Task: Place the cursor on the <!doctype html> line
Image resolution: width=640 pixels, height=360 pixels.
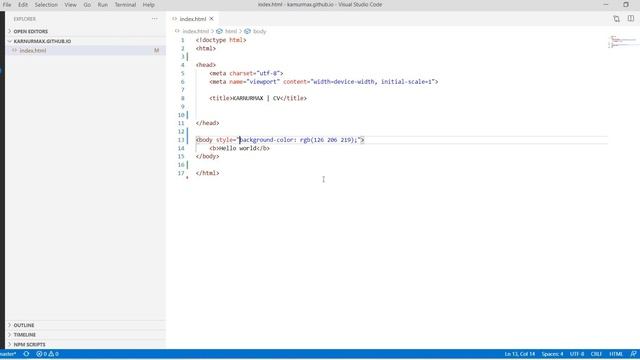Action: [x=221, y=40]
